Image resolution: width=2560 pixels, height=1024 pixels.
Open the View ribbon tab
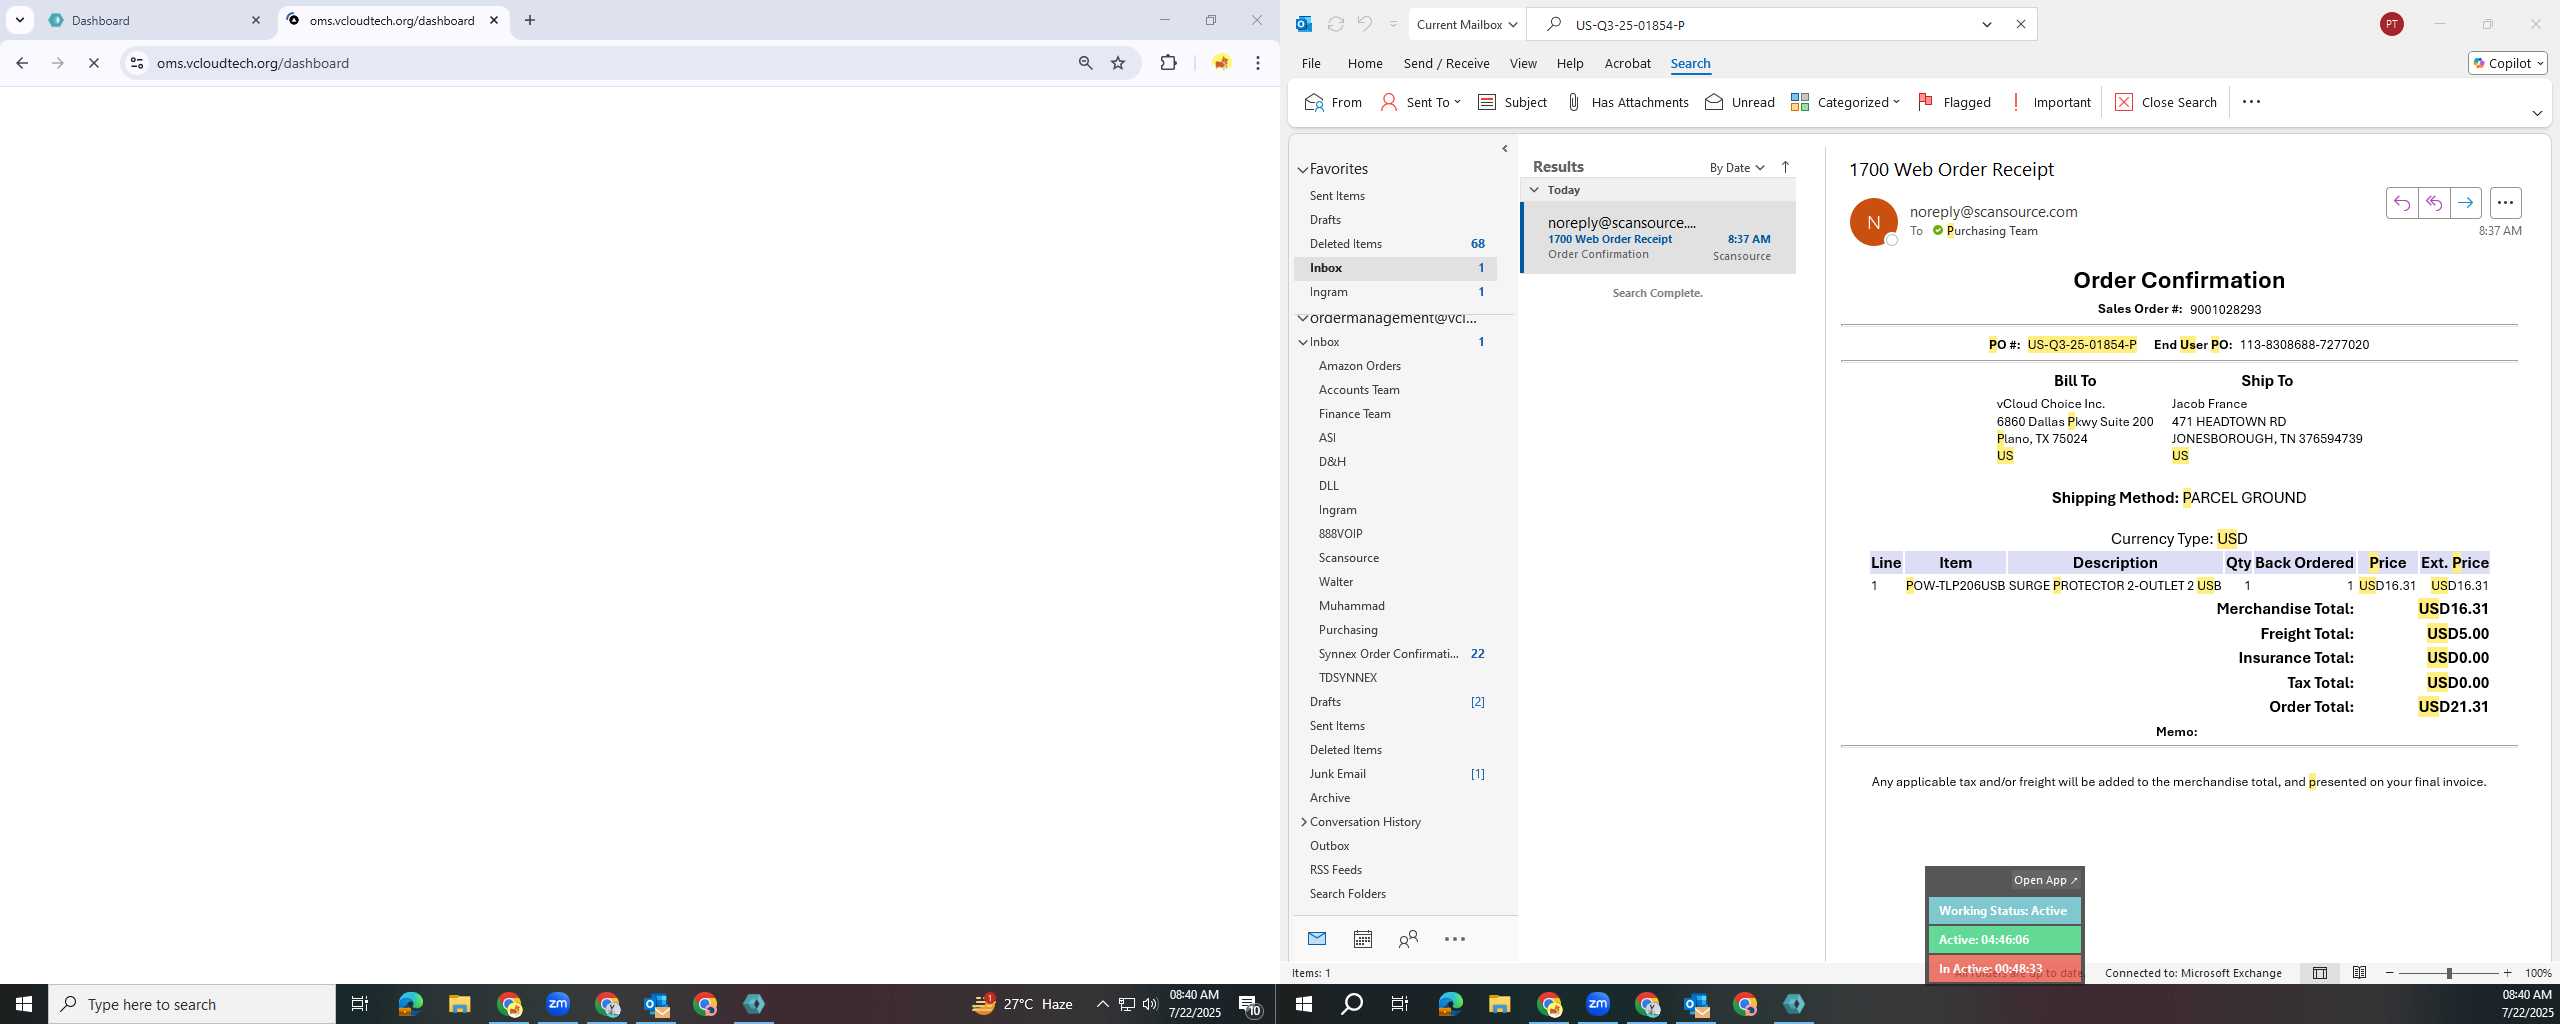point(1523,63)
